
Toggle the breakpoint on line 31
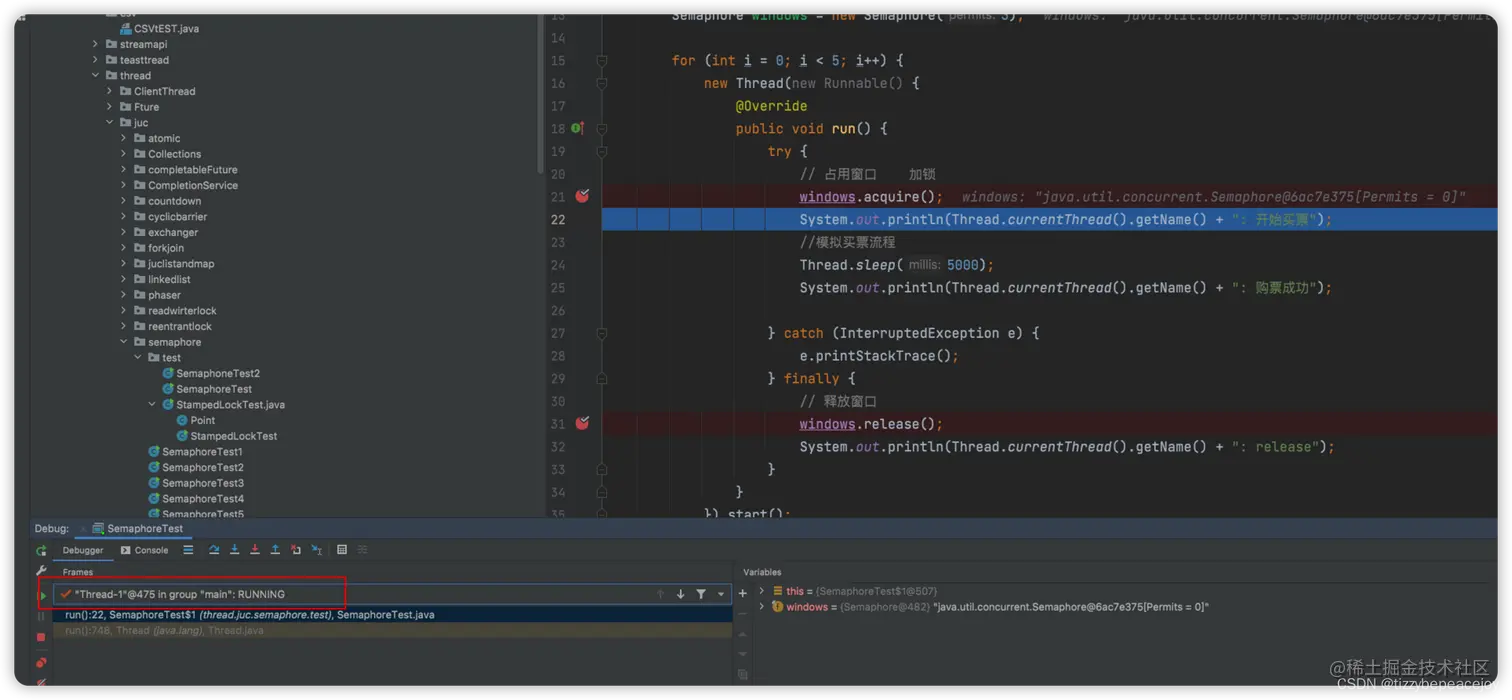tap(582, 423)
